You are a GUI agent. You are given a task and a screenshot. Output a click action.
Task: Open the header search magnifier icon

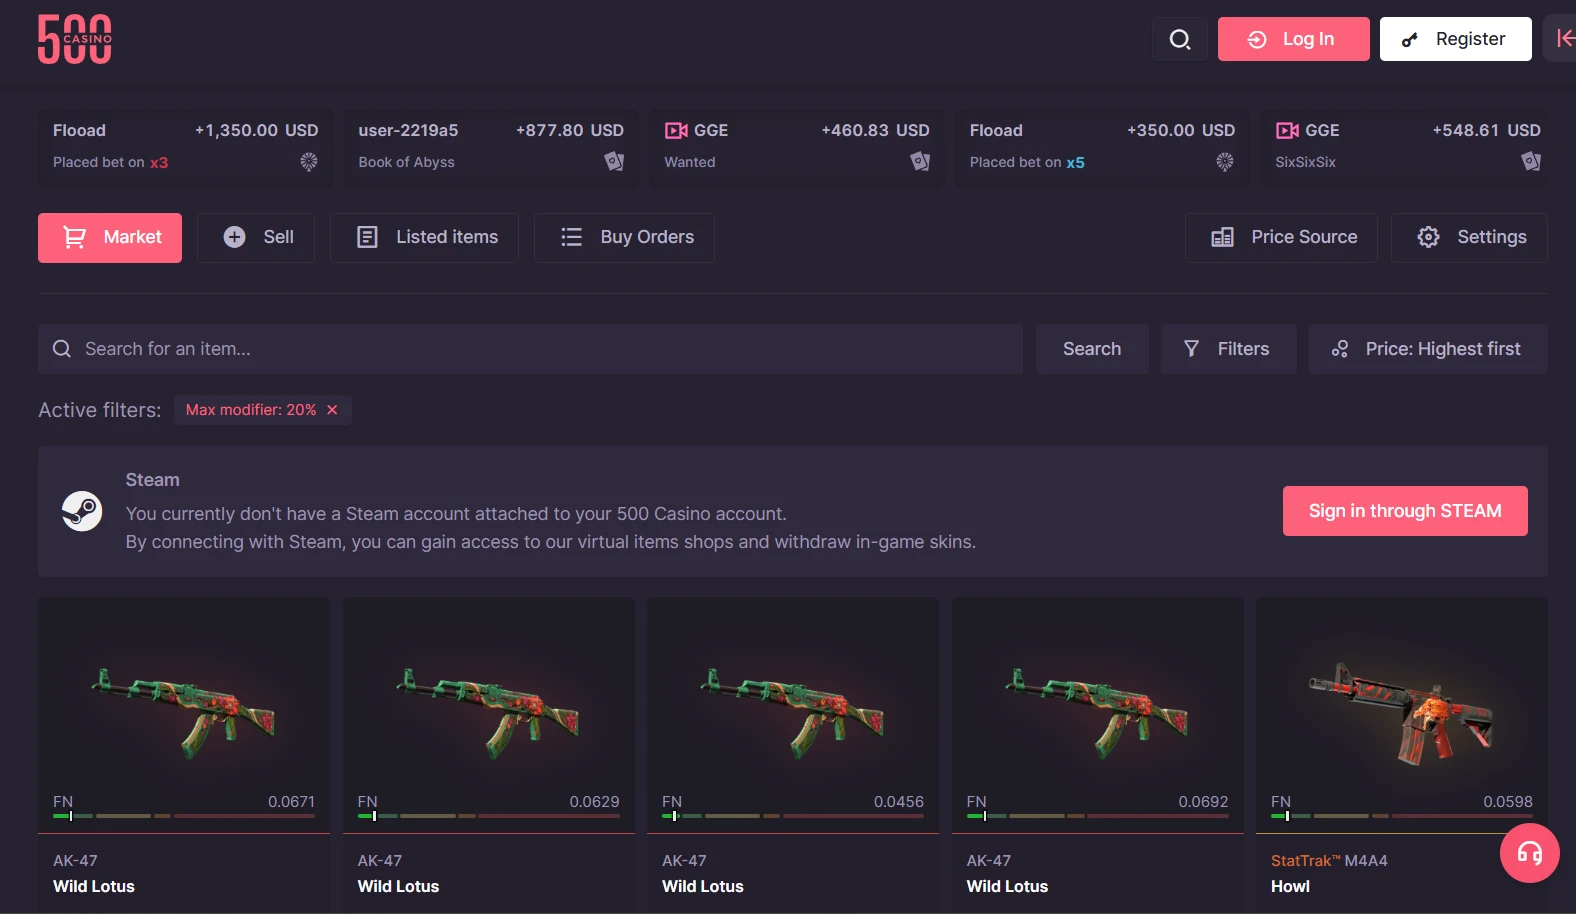pyautogui.click(x=1180, y=39)
